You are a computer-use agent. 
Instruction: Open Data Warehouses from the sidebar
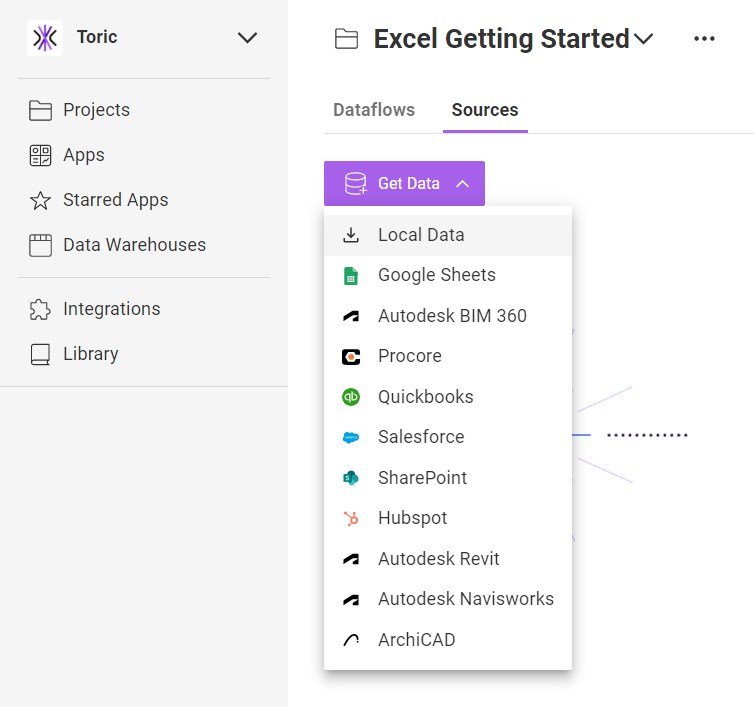pos(134,245)
